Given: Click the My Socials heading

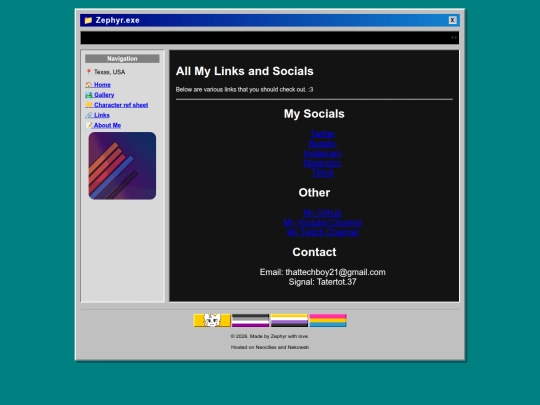Looking at the screenshot, I should 314,114.
